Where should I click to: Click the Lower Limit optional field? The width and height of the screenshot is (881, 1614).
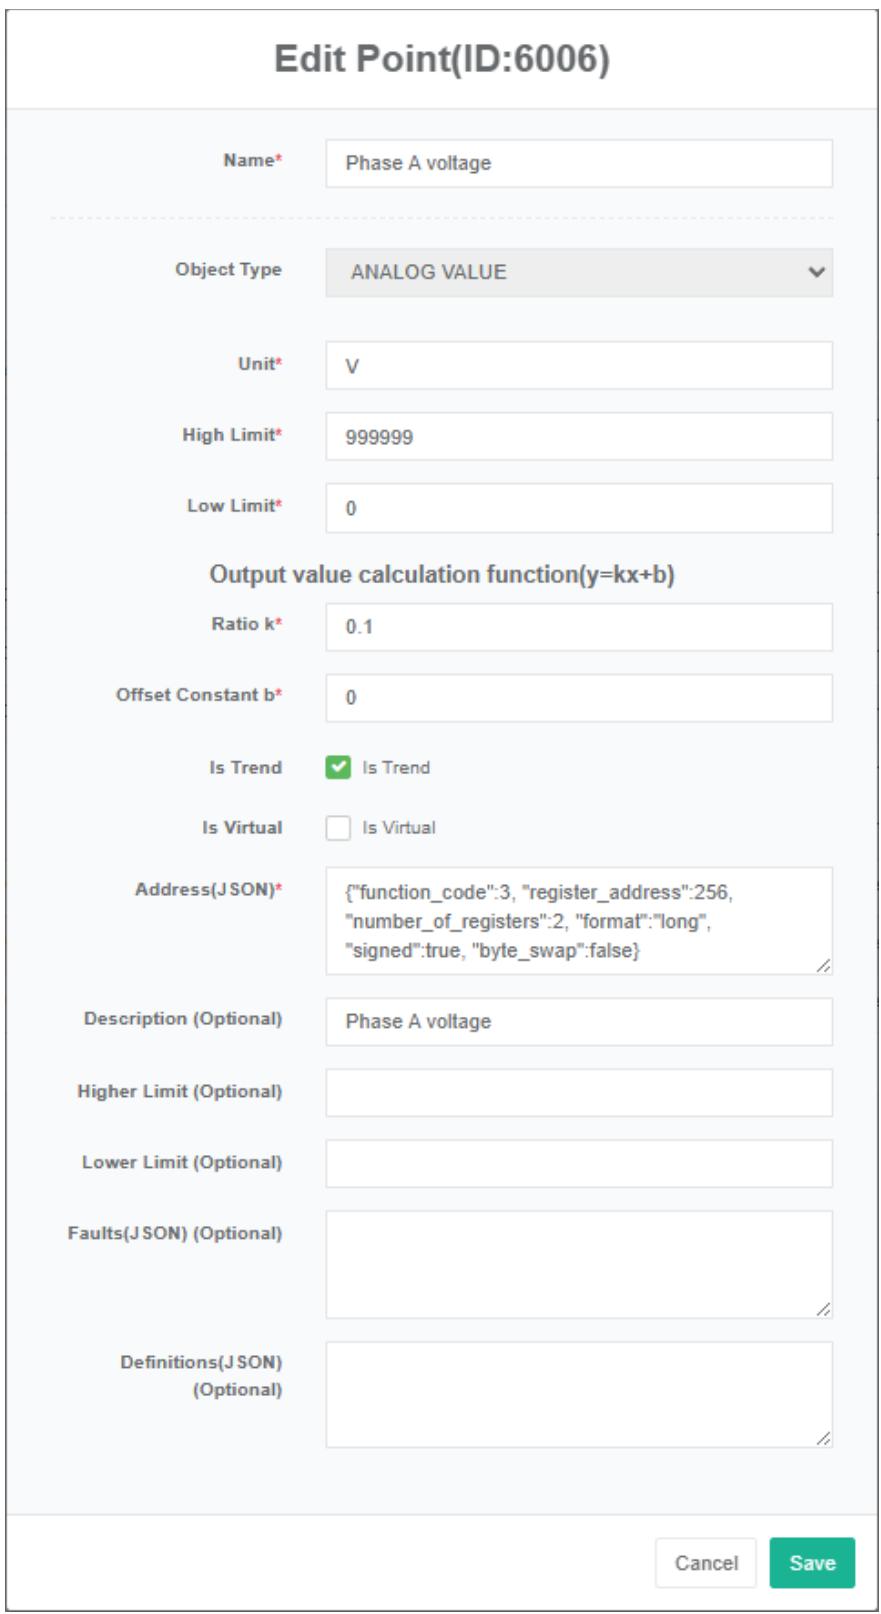(x=578, y=1164)
